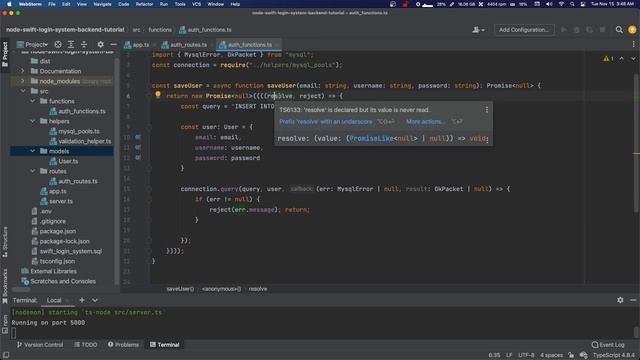Expand the Documentation folder

23,71
